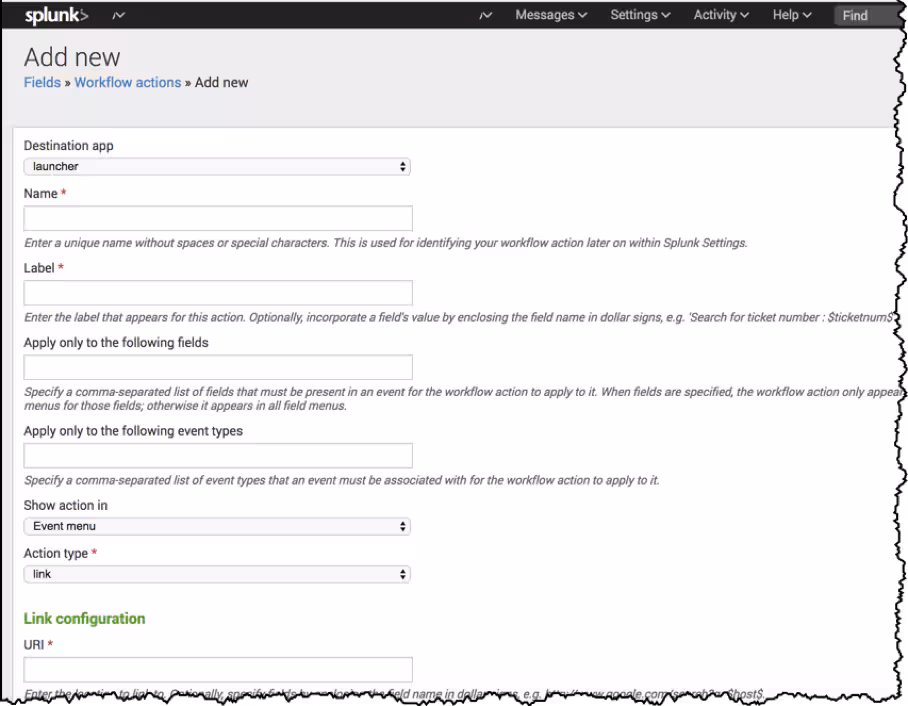Viewport: 908px width, 706px height.
Task: Click the 'Link configuration' section heading
Action: pos(84,619)
